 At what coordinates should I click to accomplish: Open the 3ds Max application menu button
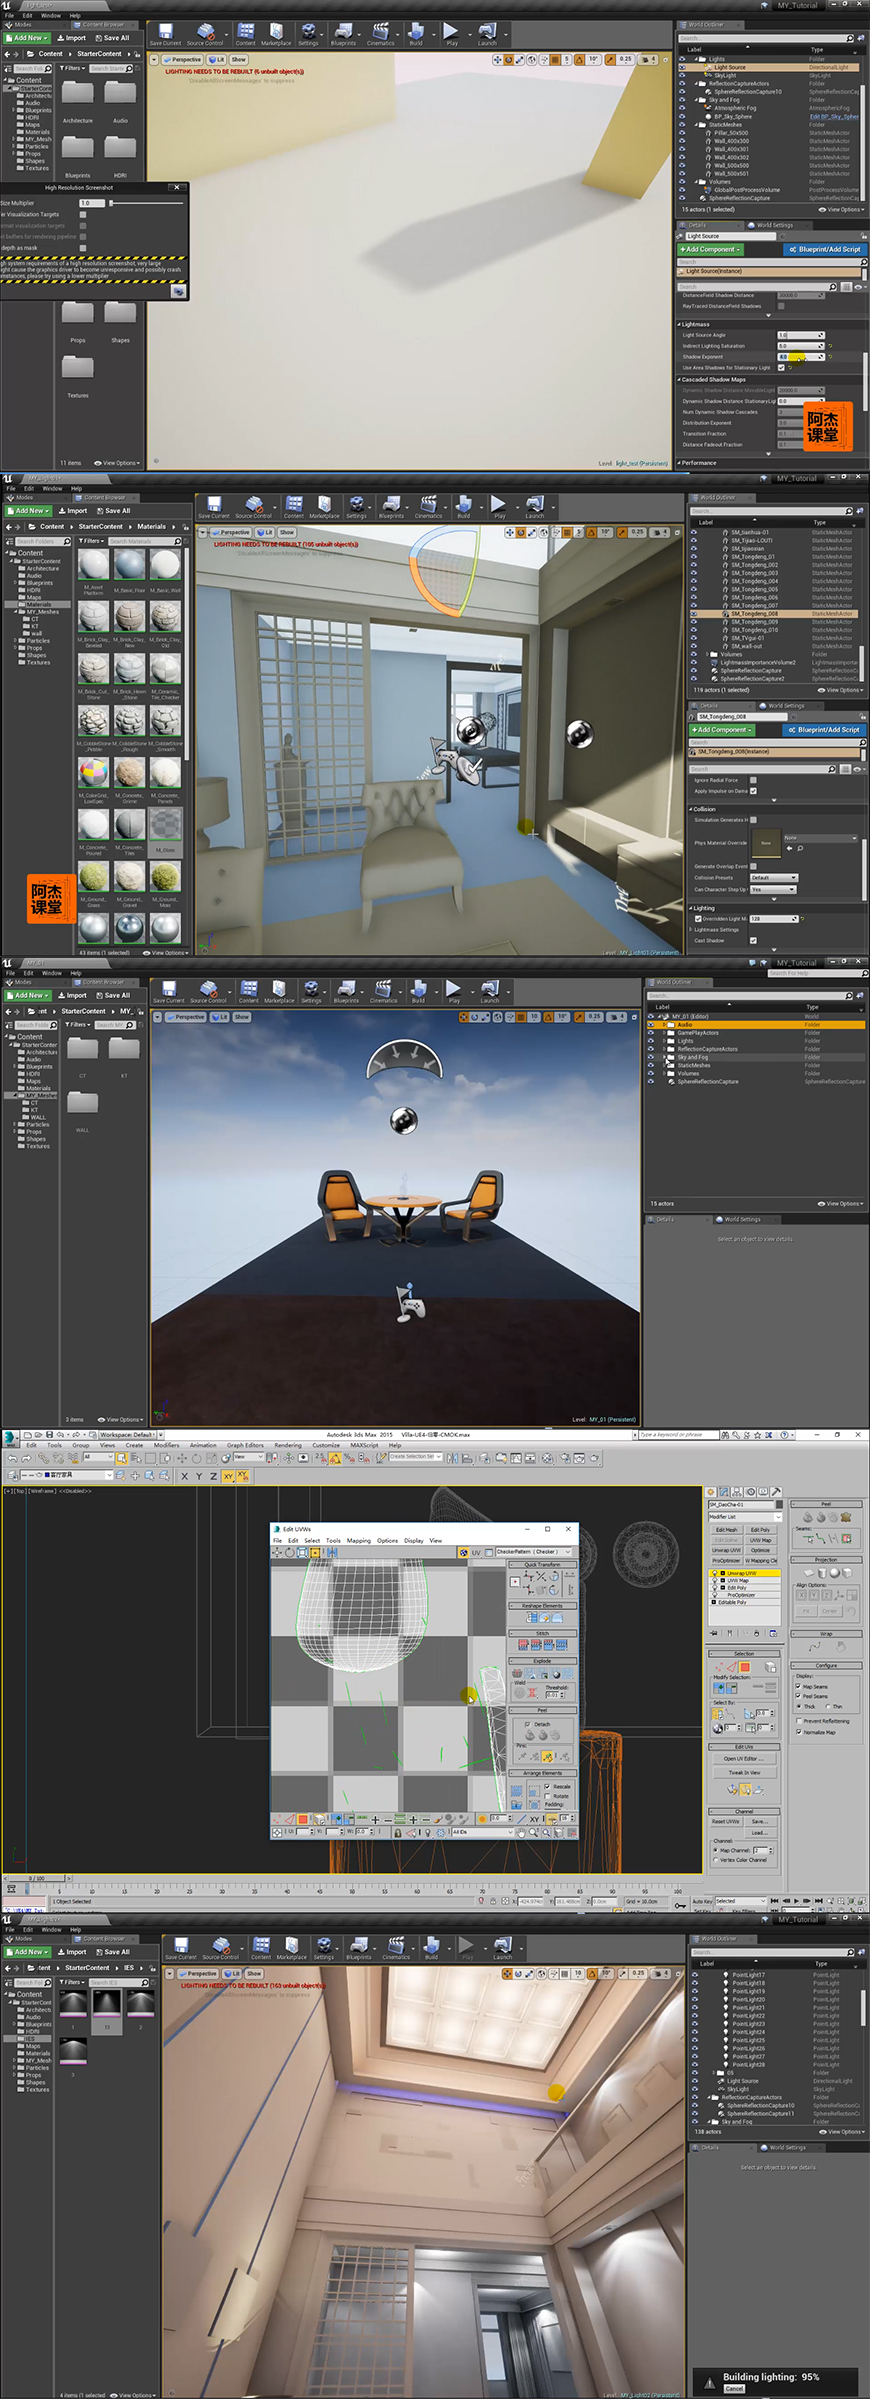(11, 1438)
